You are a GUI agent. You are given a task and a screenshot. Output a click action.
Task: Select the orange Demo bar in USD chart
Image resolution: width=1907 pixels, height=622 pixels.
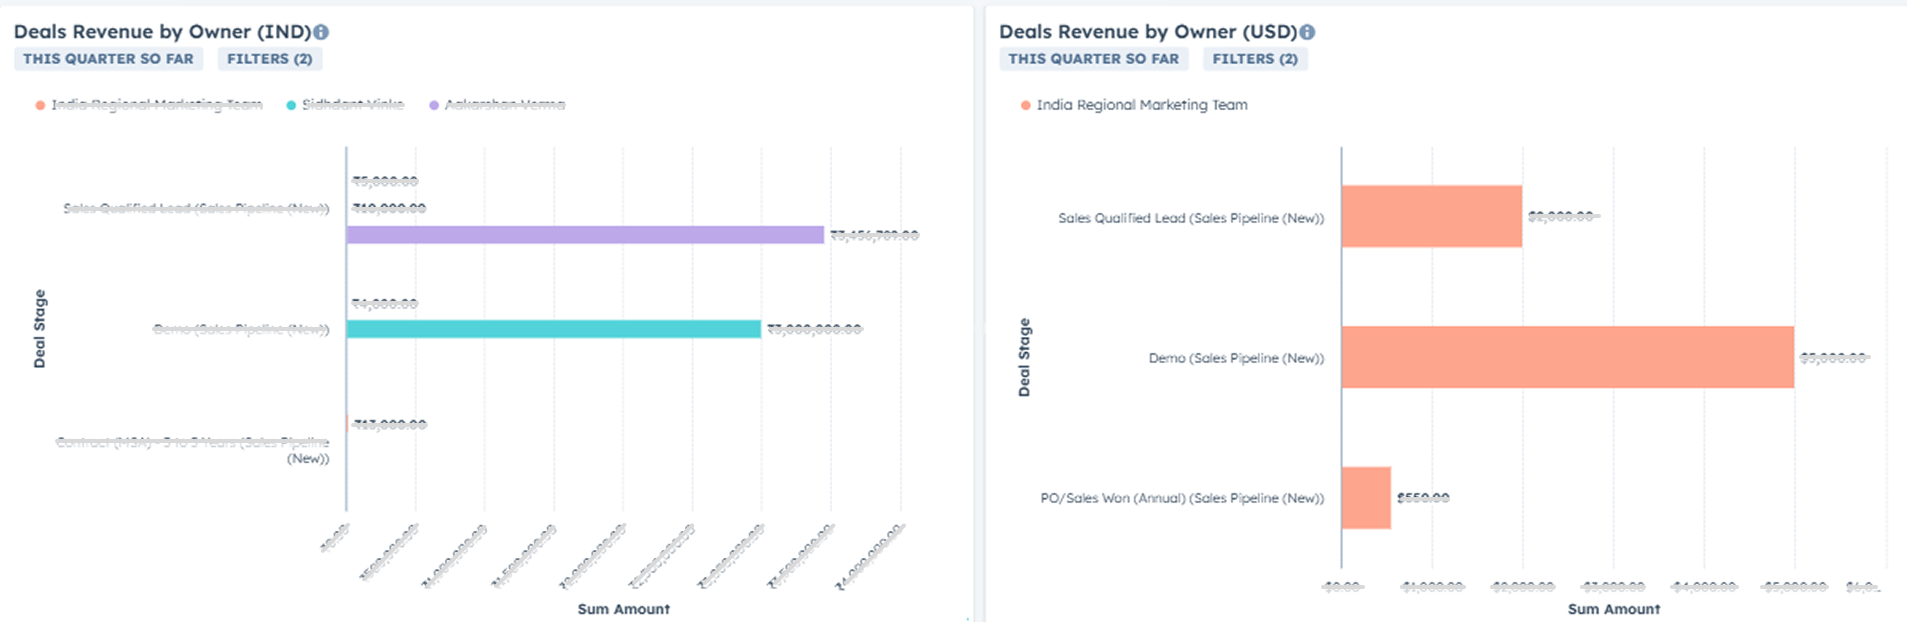(x=1567, y=357)
